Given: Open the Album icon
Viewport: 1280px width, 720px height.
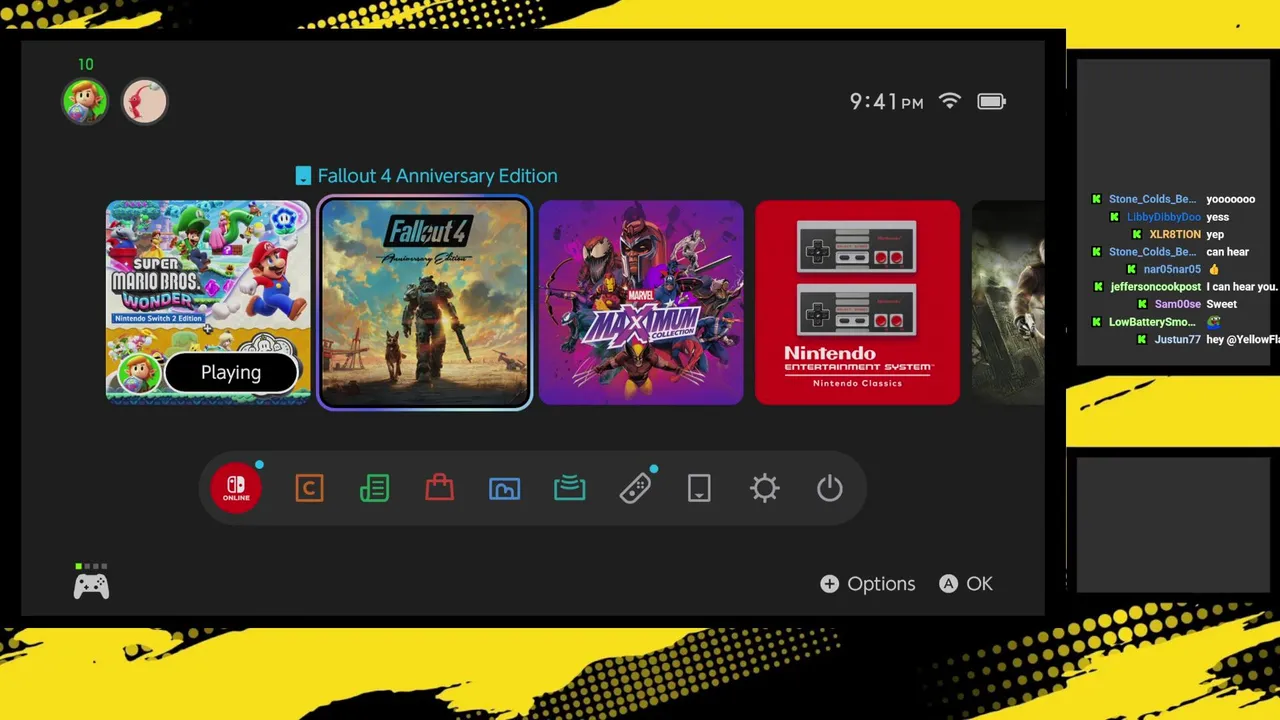Looking at the screenshot, I should pyautogui.click(x=504, y=488).
